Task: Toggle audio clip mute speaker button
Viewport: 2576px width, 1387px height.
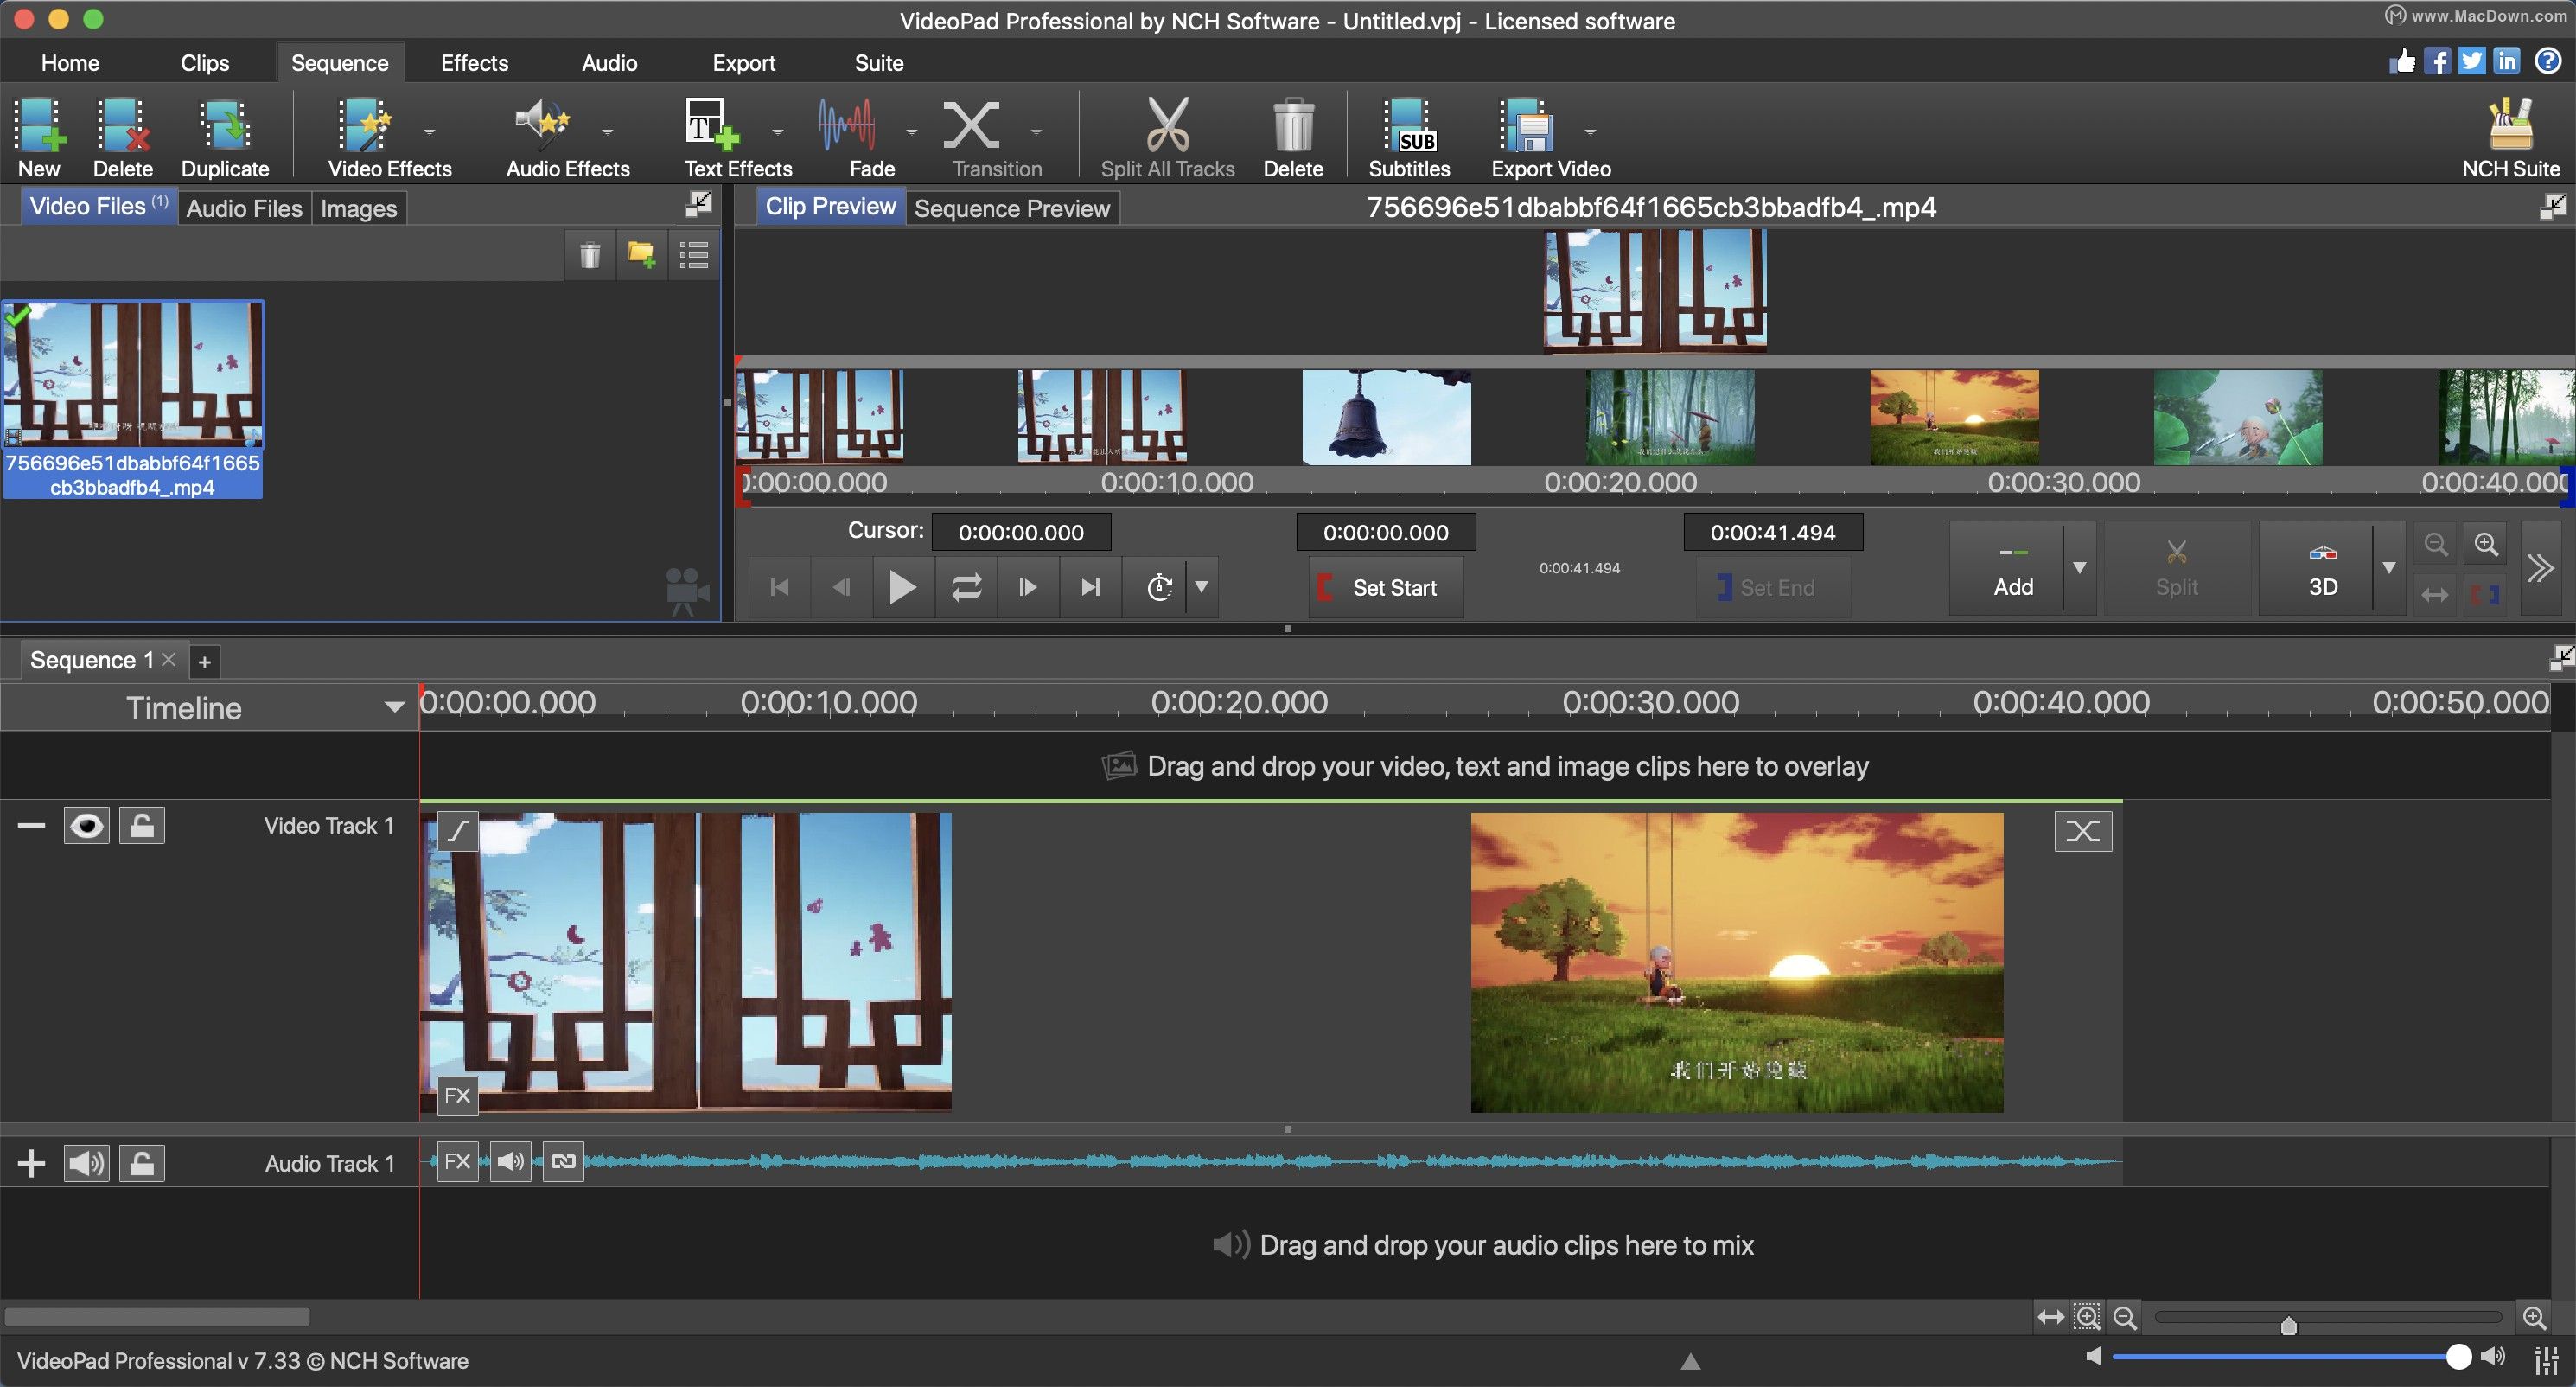Action: click(x=510, y=1161)
